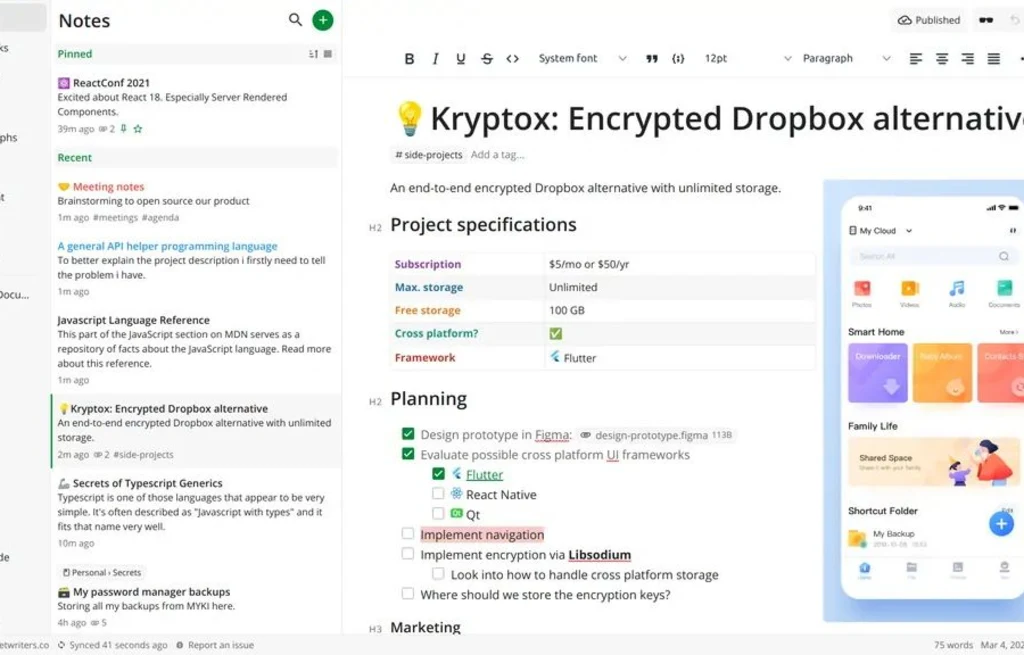Click favorite star on ReactConf 2021 note
Image resolution: width=1024 pixels, height=655 pixels.
pos(138,129)
